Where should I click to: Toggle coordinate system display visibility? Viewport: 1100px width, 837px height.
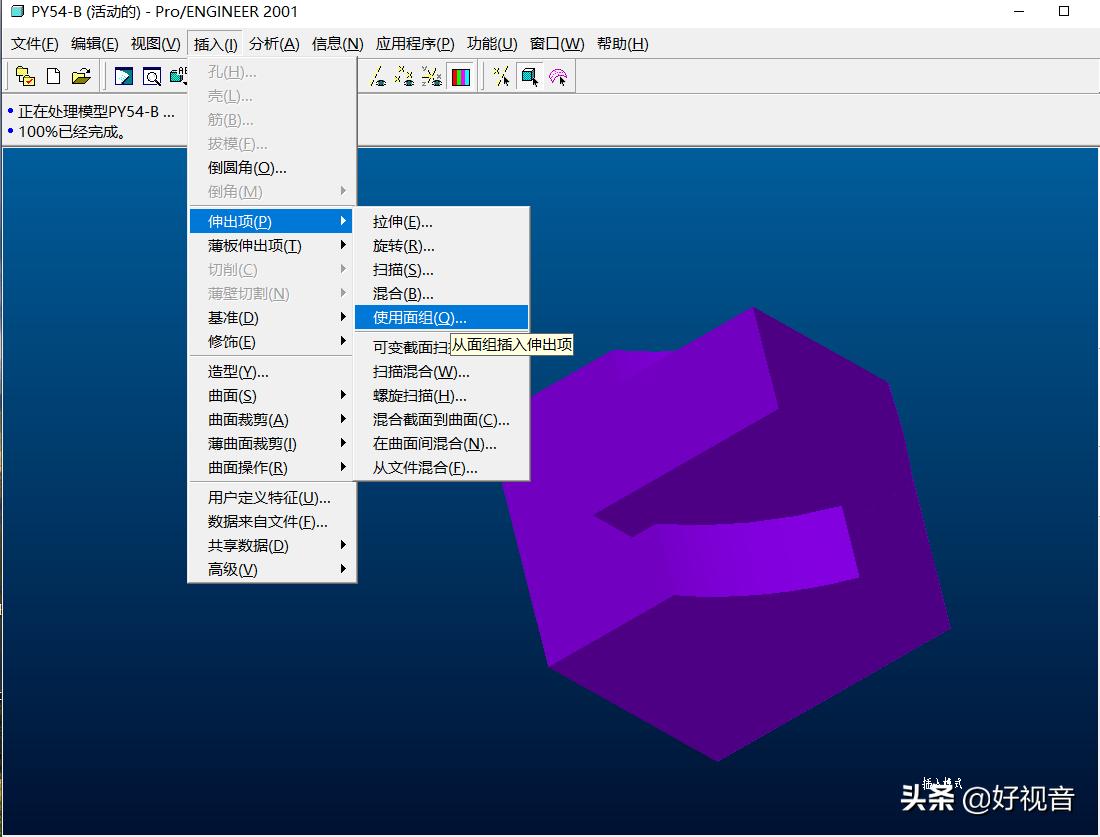[x=434, y=76]
